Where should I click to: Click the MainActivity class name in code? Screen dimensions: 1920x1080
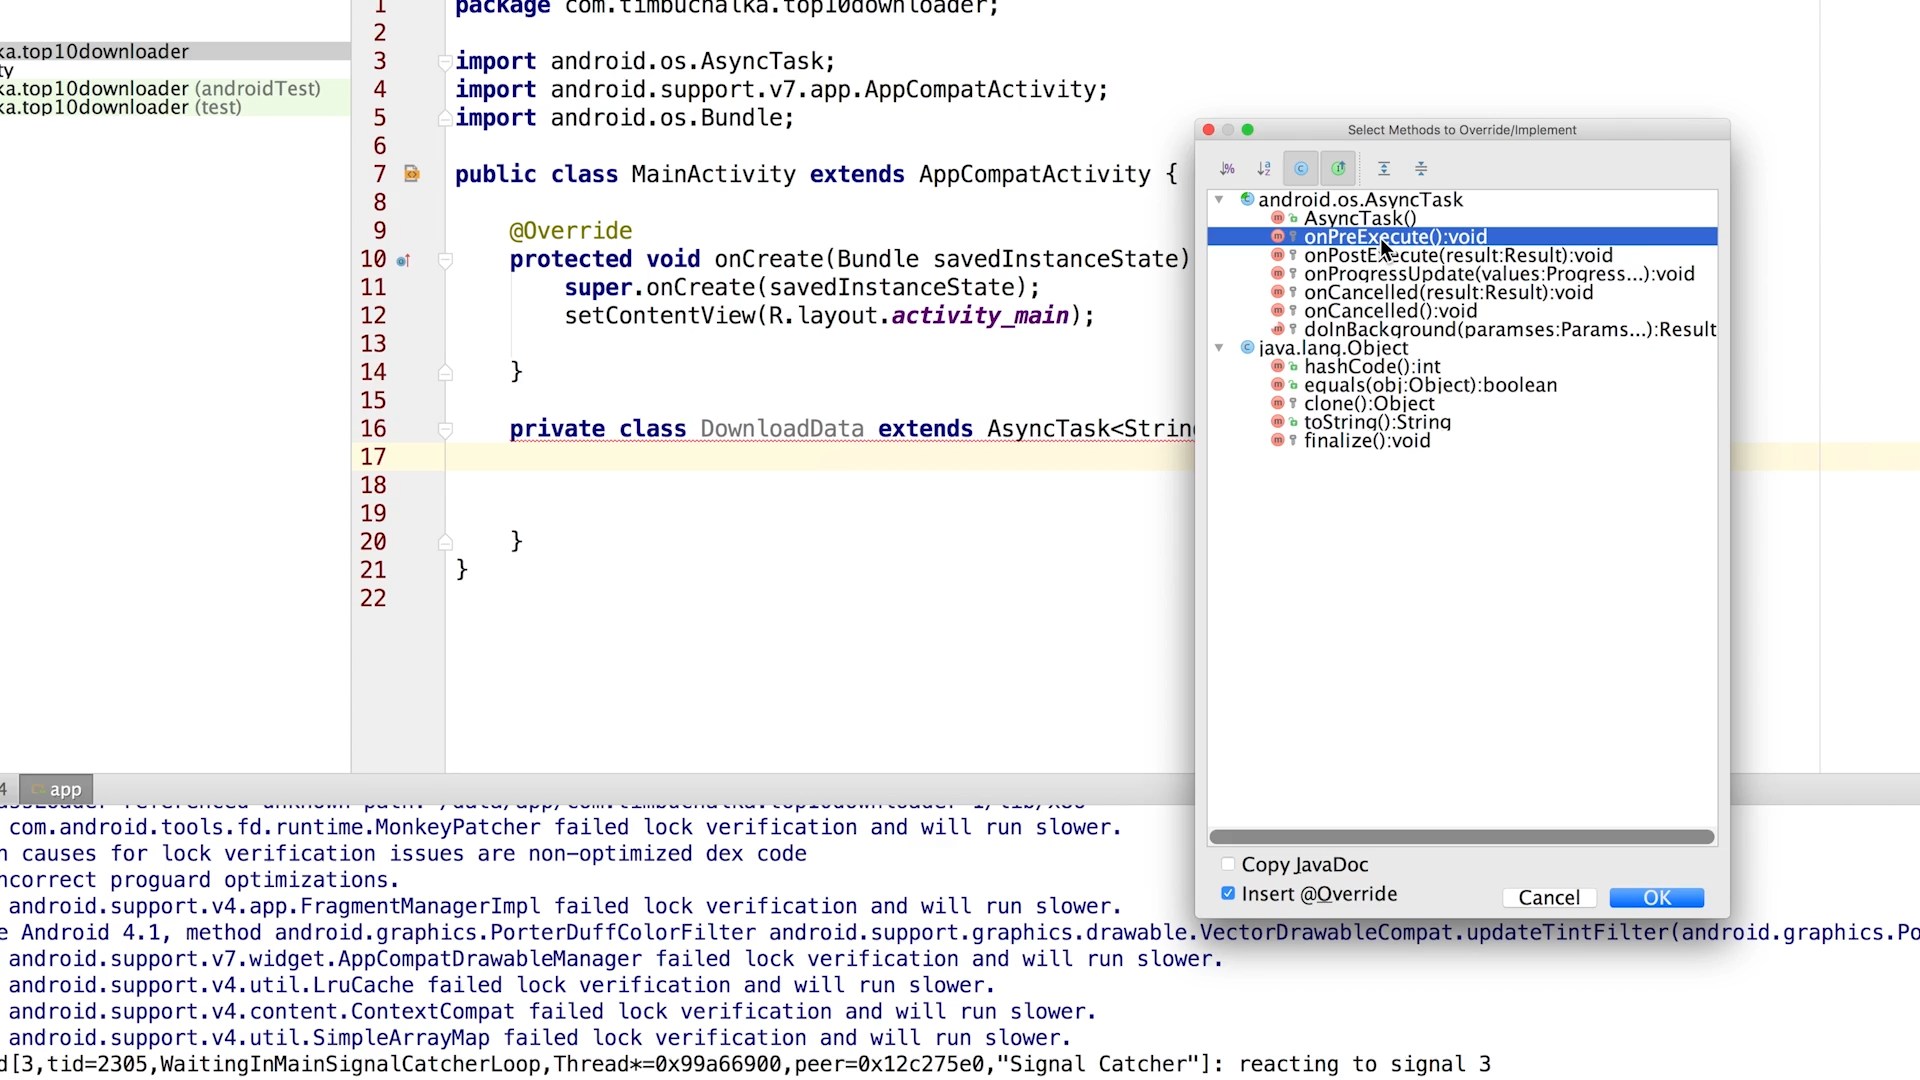coord(713,174)
